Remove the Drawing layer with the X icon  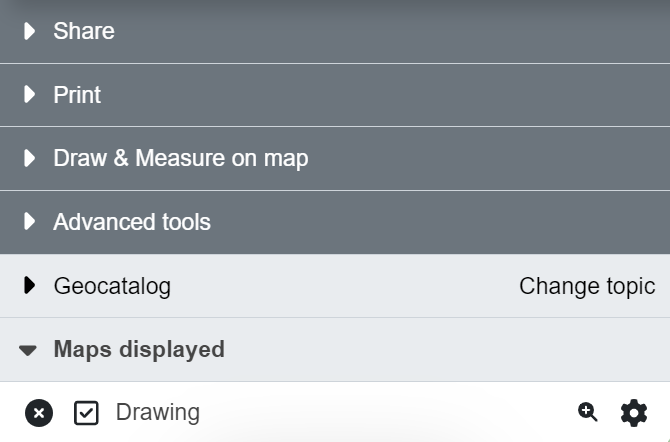click(x=39, y=412)
